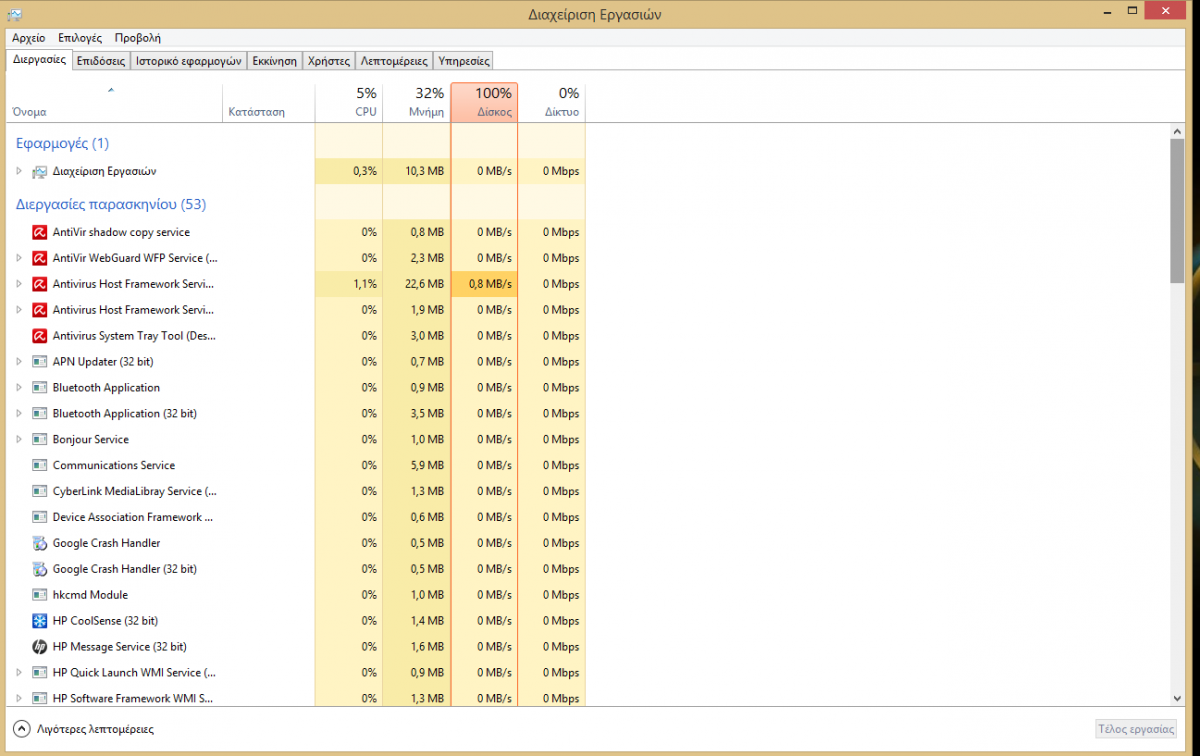Switch to the Υπηρεσίες tab
The width and height of the screenshot is (1200, 756).
tap(464, 61)
